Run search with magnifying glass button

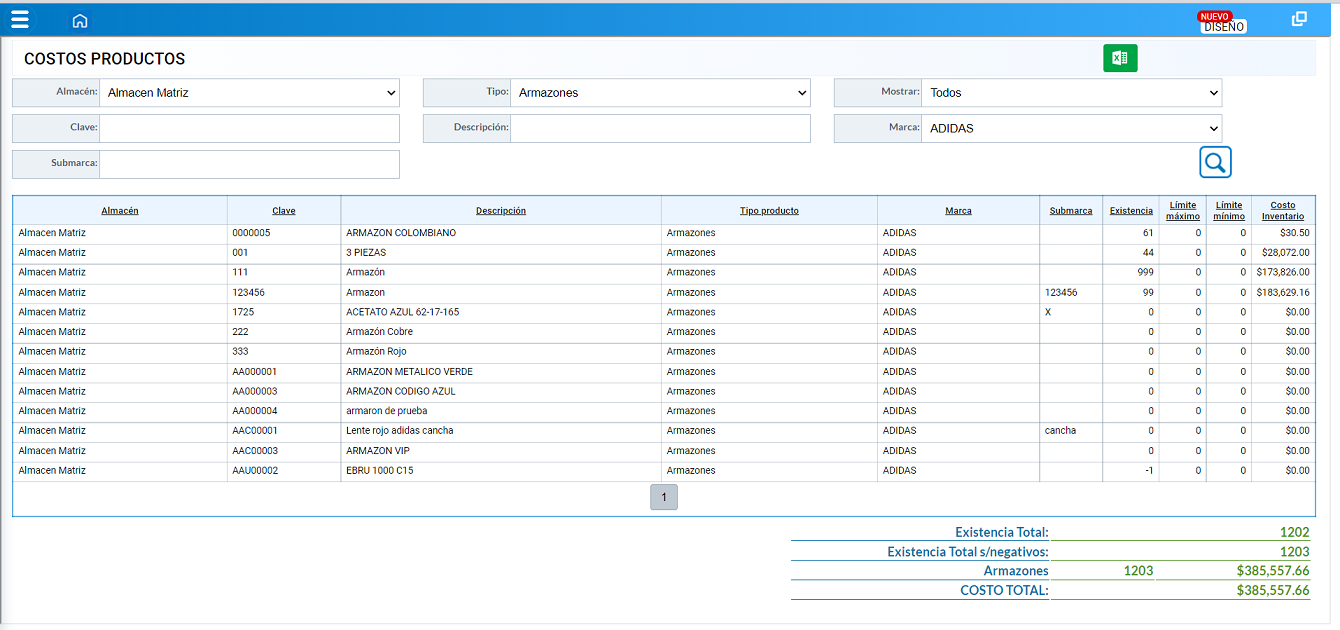(x=1215, y=162)
